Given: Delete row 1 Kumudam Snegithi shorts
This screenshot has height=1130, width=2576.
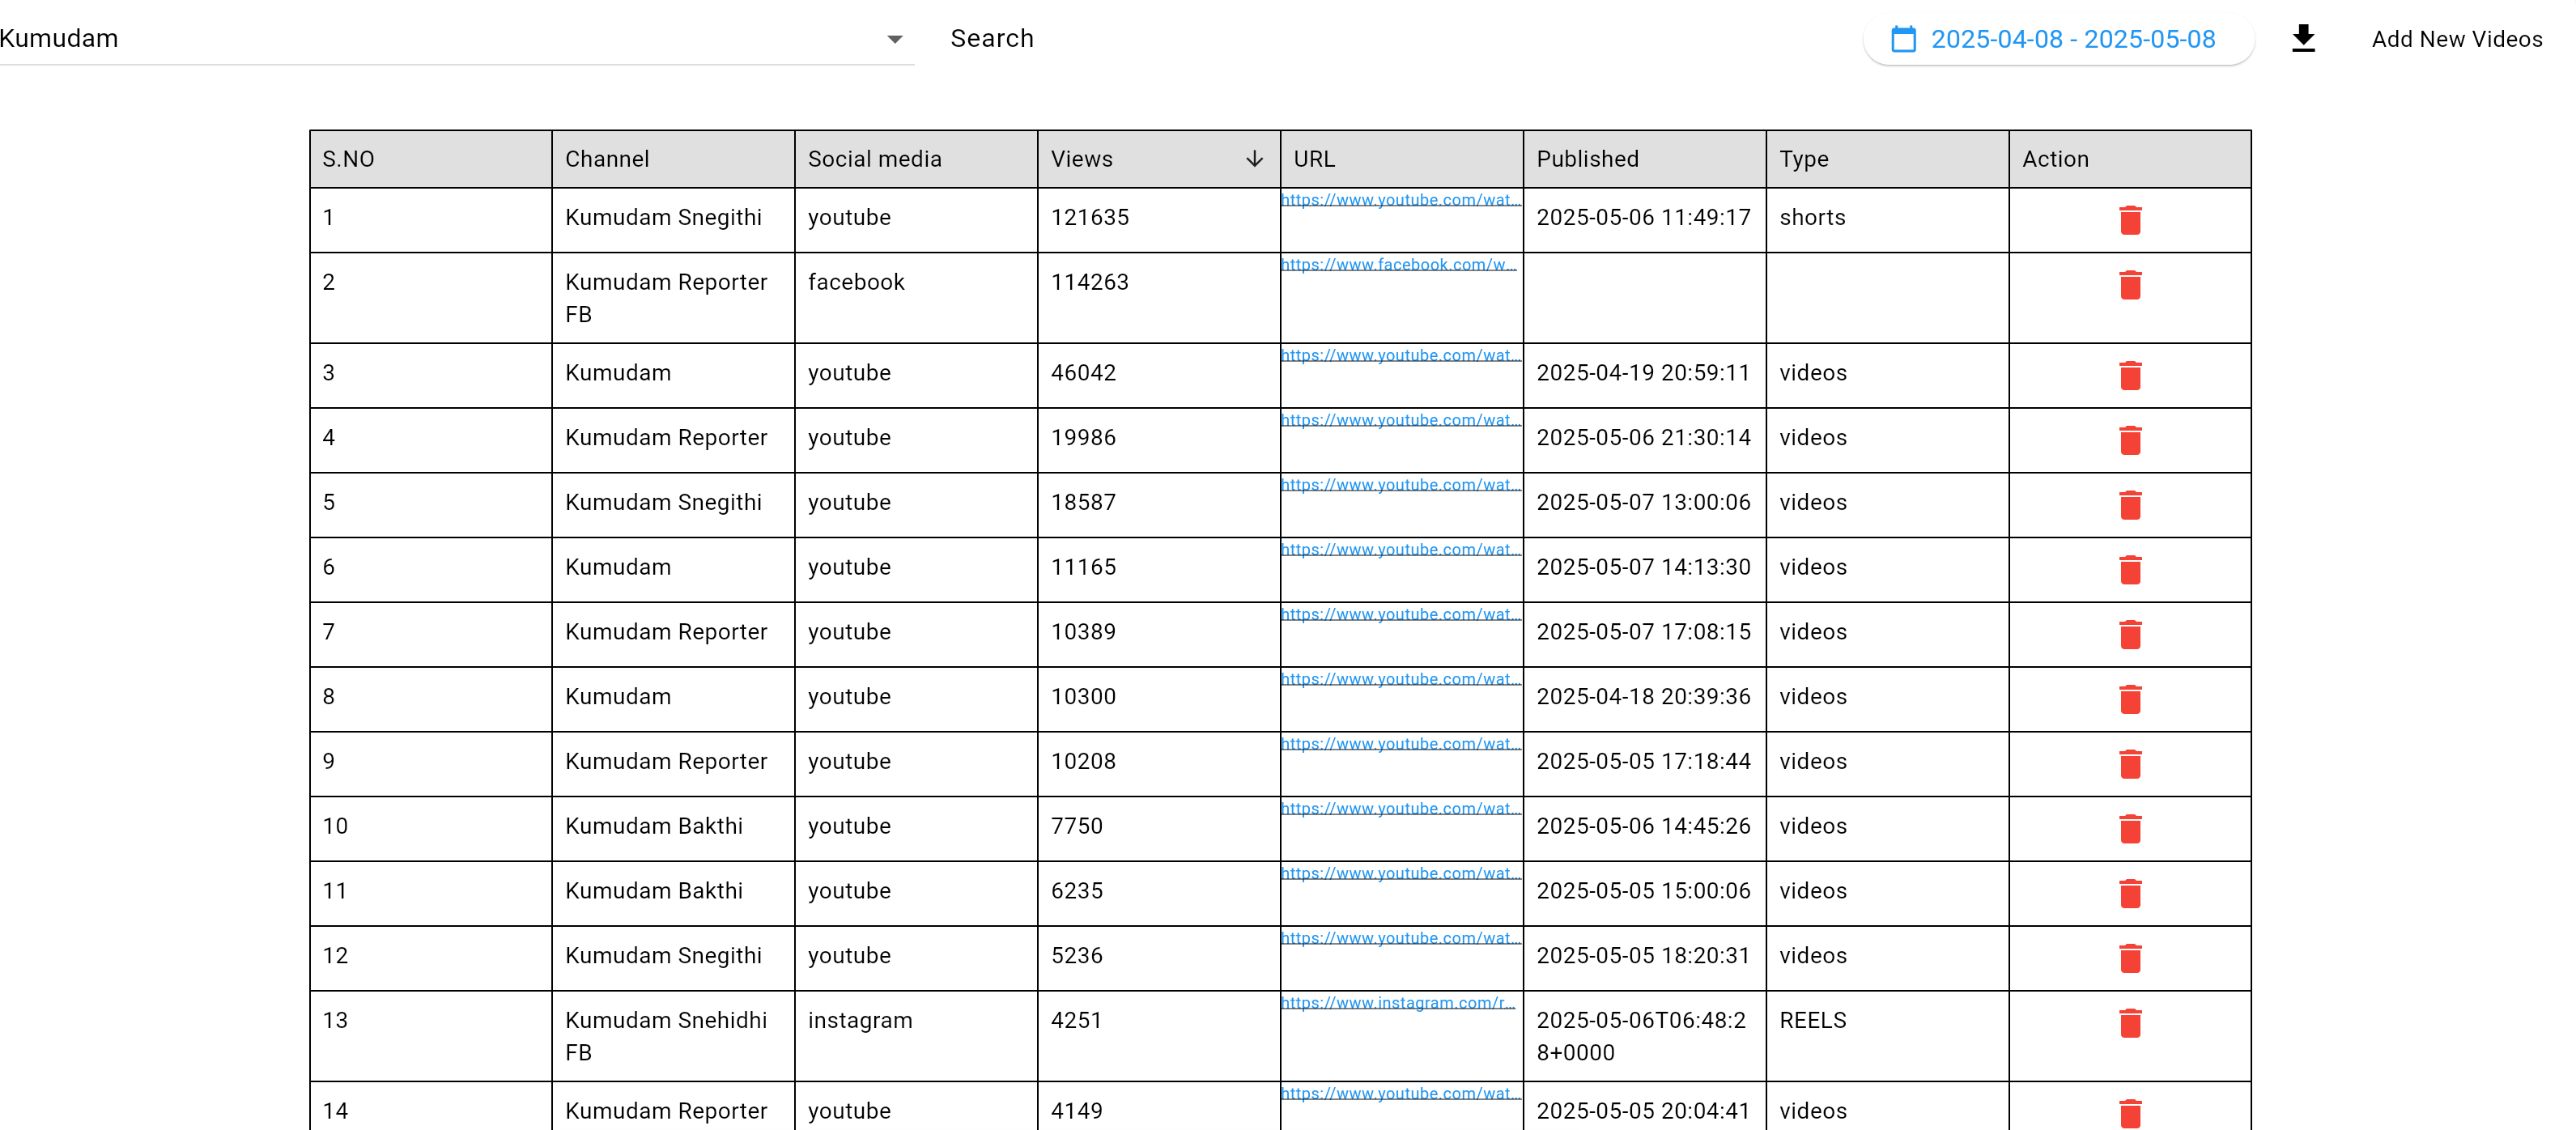Looking at the screenshot, I should tap(2130, 220).
